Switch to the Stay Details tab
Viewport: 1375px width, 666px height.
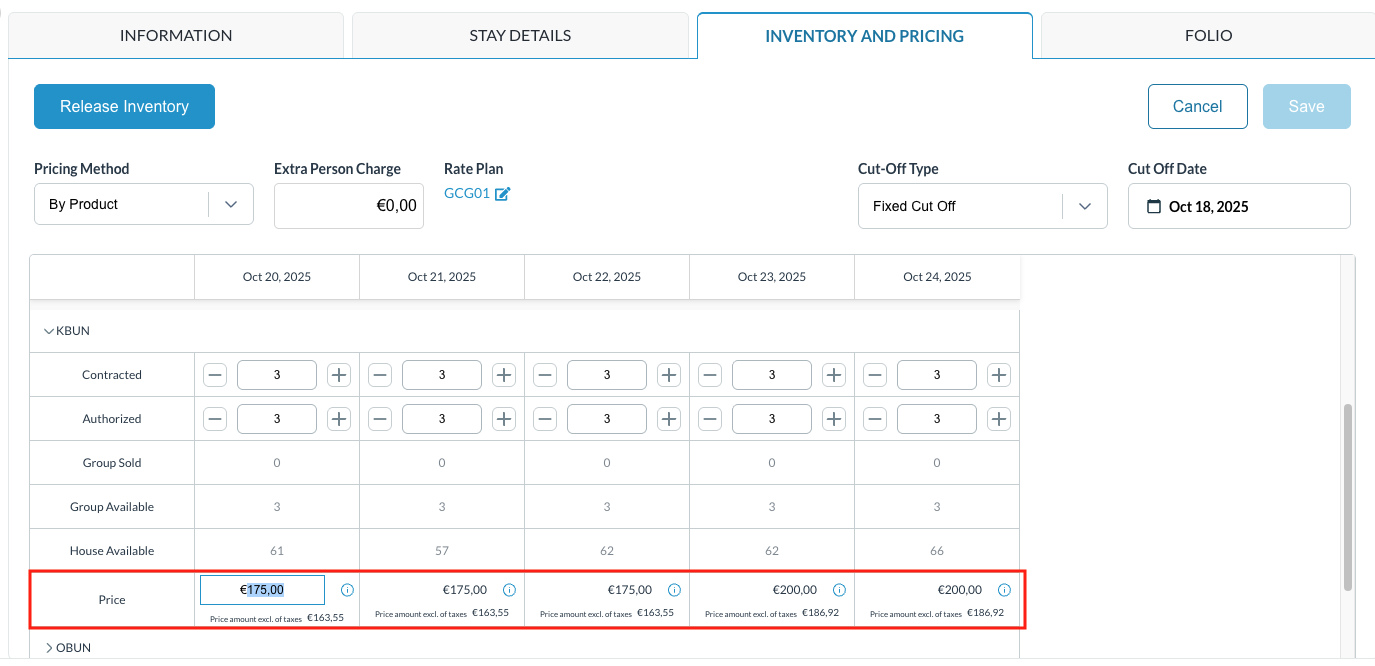[x=520, y=36]
